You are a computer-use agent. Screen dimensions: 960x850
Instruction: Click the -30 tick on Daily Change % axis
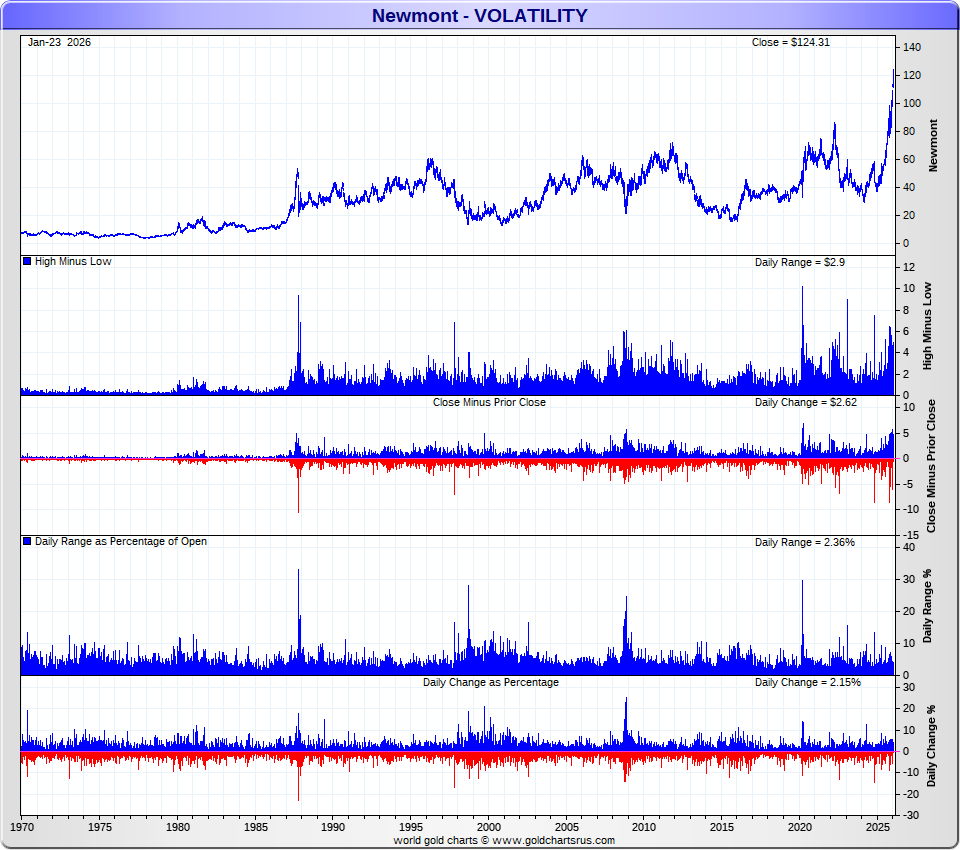point(909,815)
